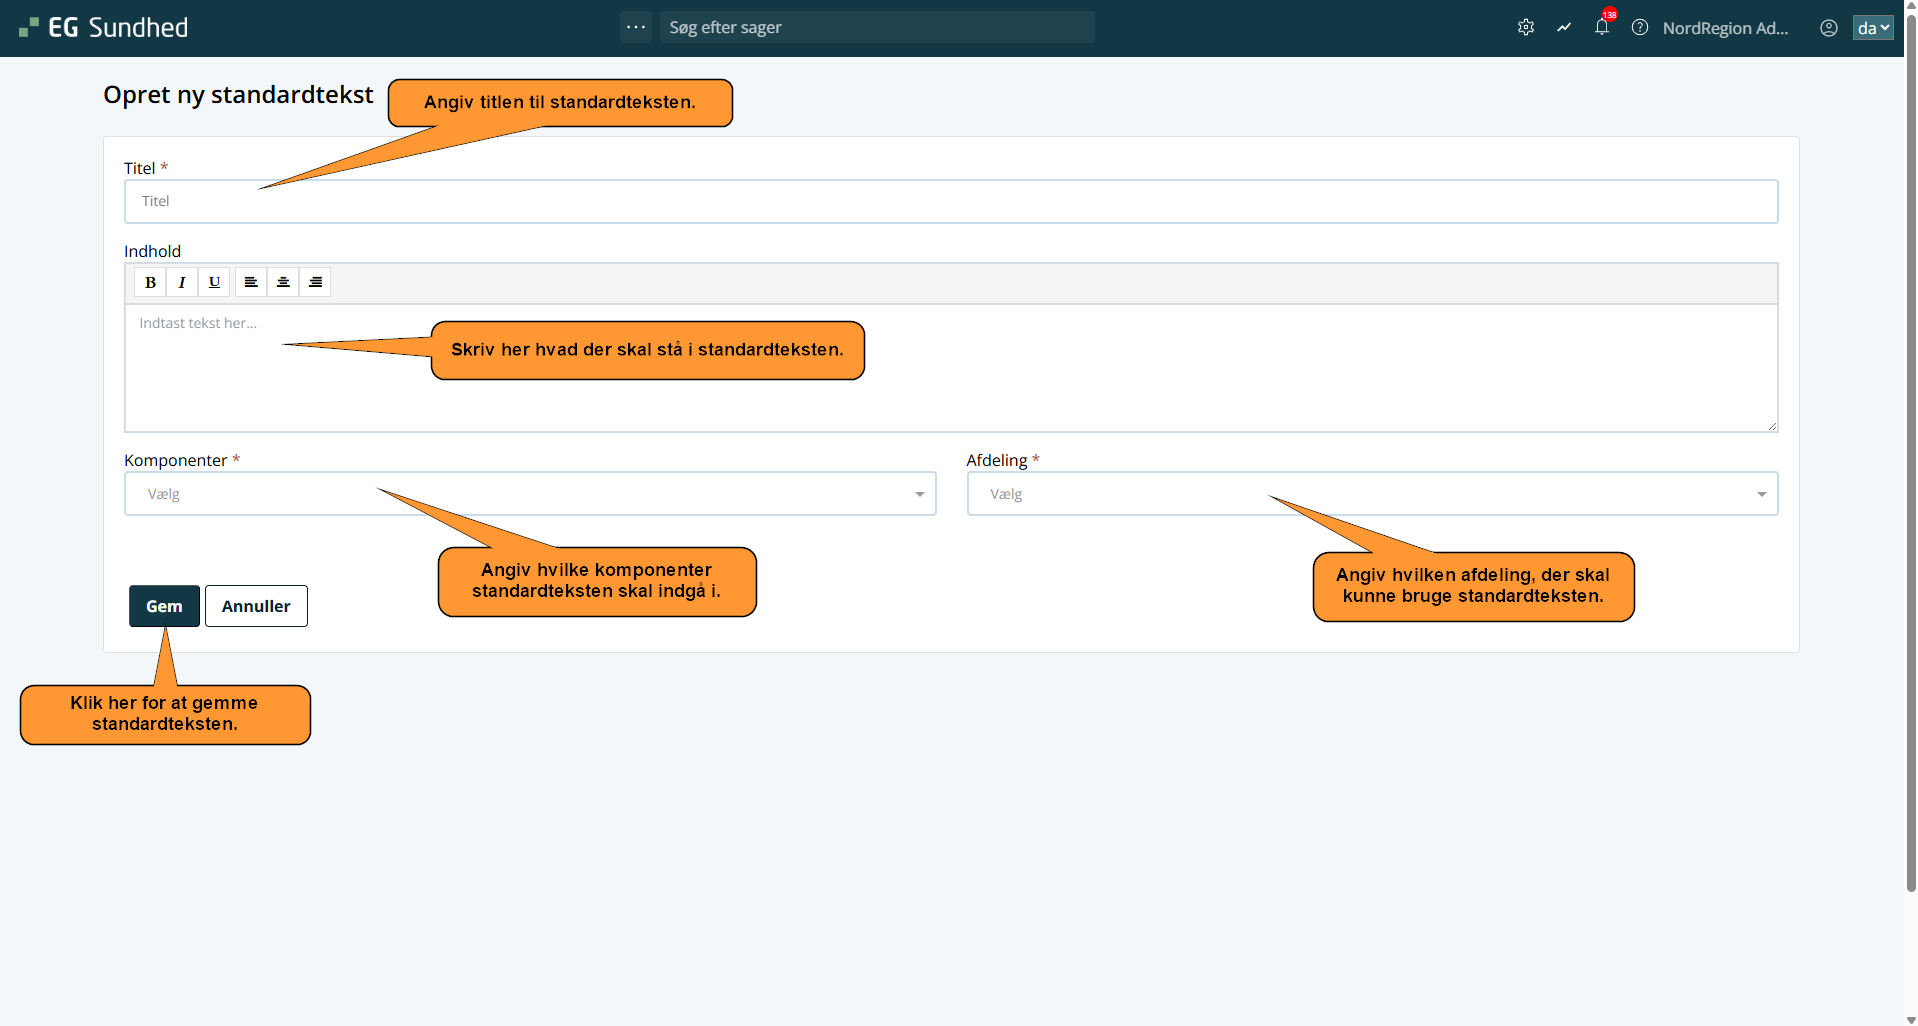
Task: Open the three-dots menu beside search
Action: point(636,27)
